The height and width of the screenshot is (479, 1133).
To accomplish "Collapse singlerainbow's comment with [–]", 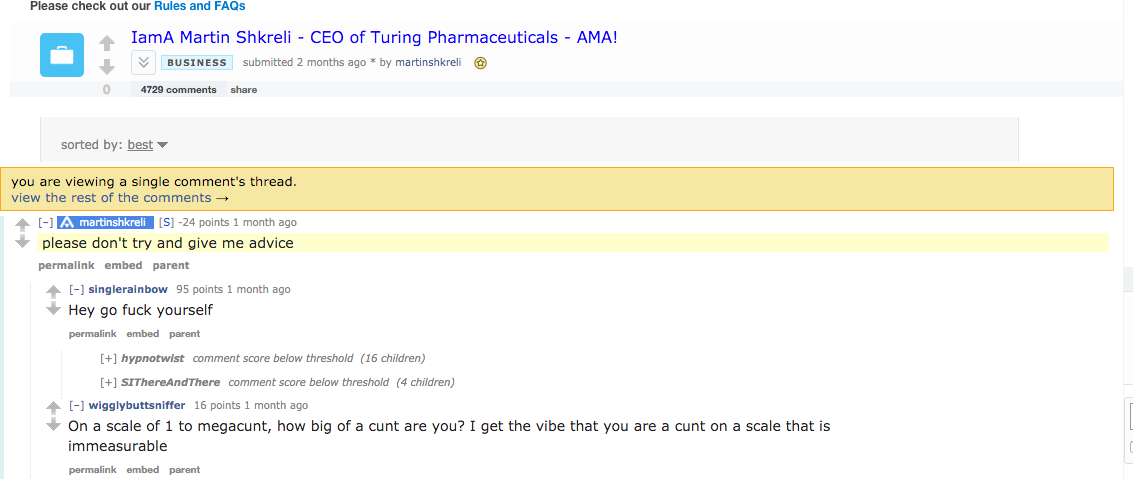I will click(77, 290).
